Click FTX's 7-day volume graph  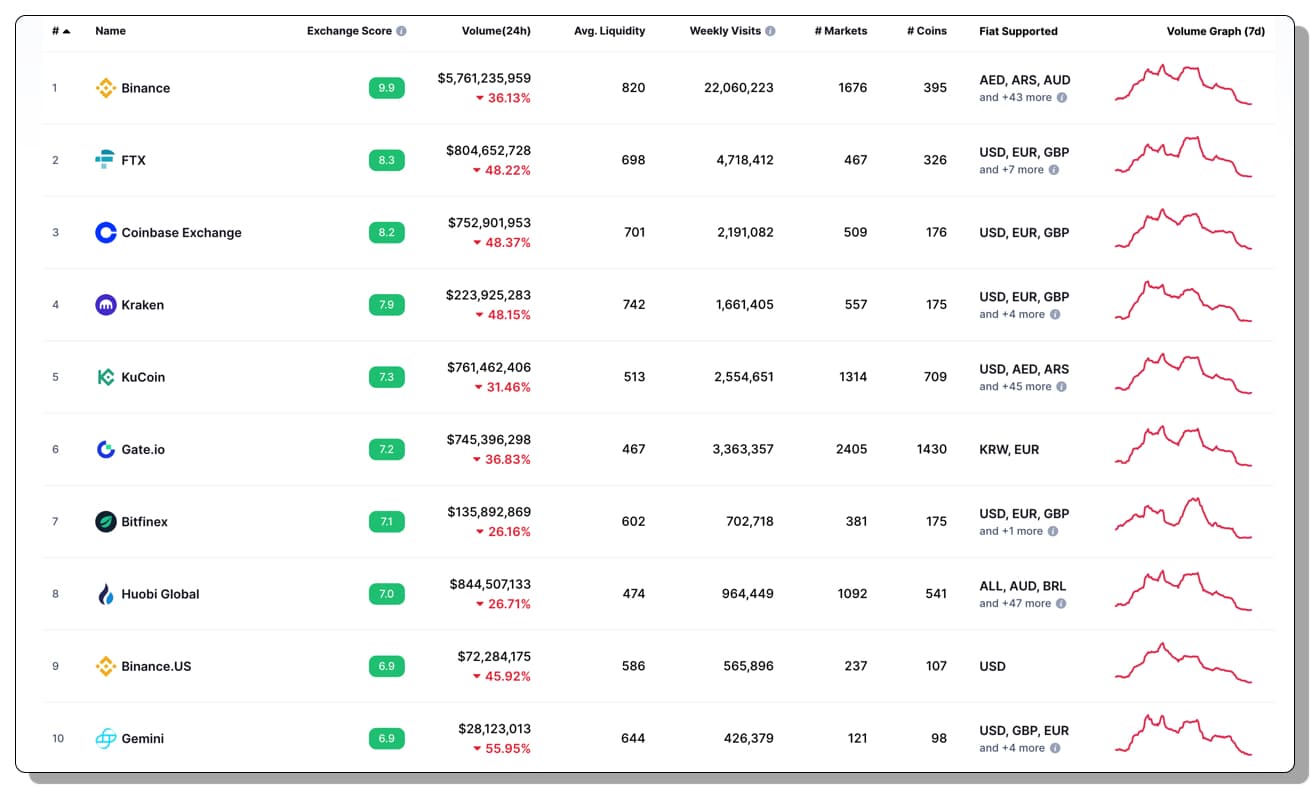coord(1183,157)
